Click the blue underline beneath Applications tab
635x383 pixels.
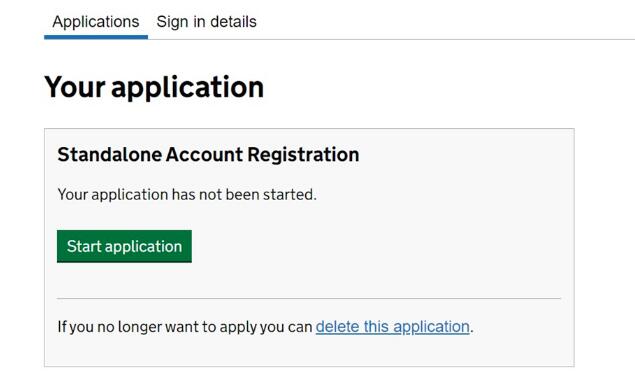[96, 37]
